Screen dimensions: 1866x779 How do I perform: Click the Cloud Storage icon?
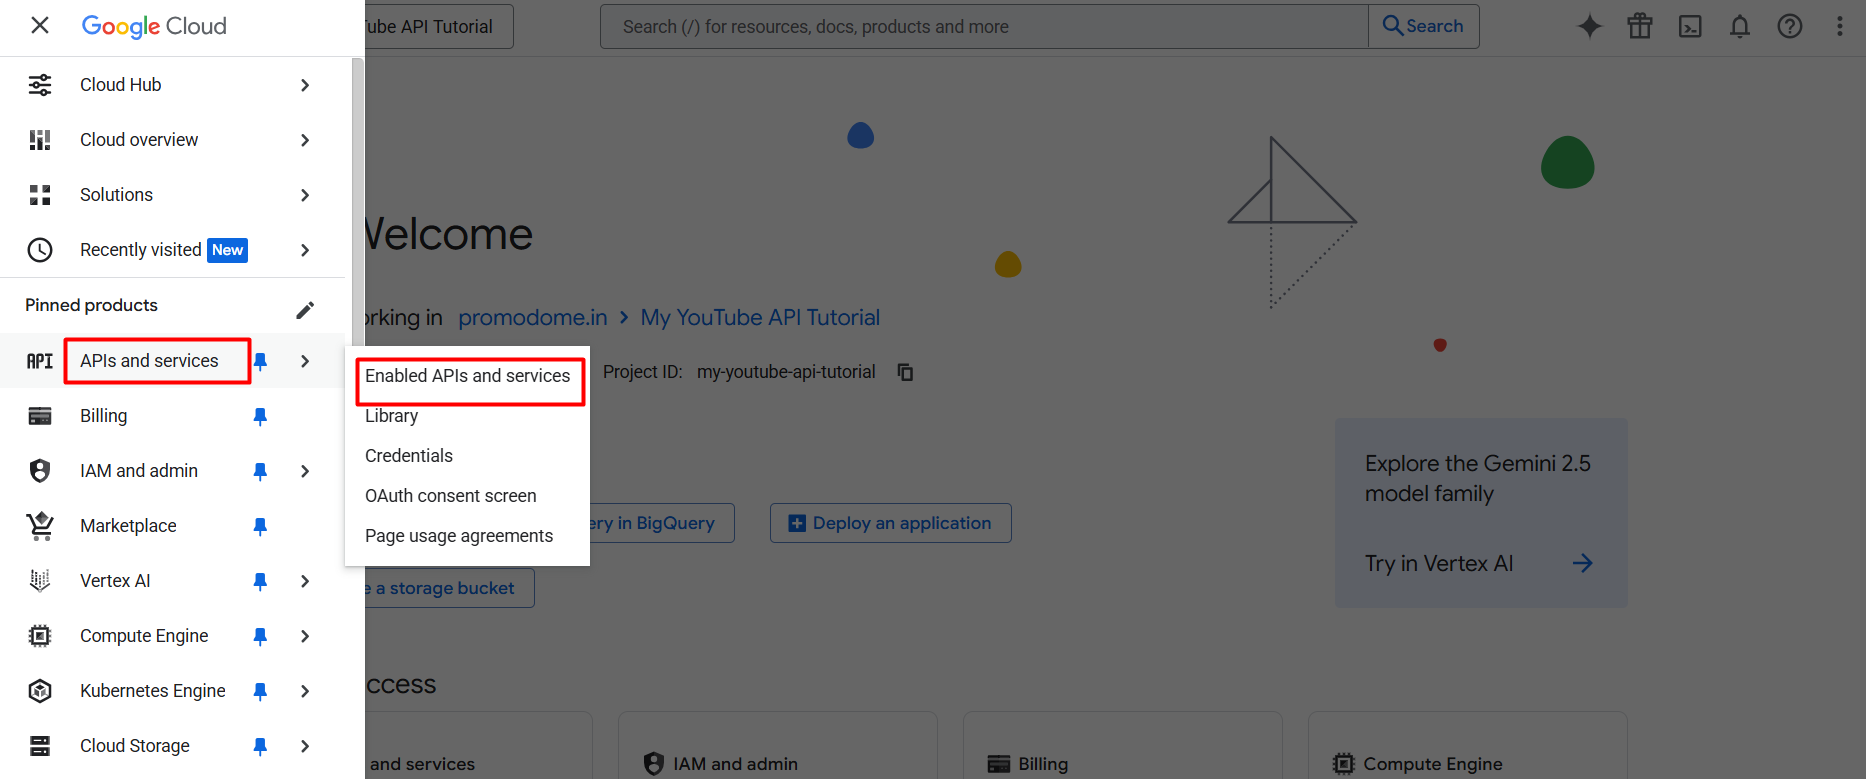click(x=40, y=746)
